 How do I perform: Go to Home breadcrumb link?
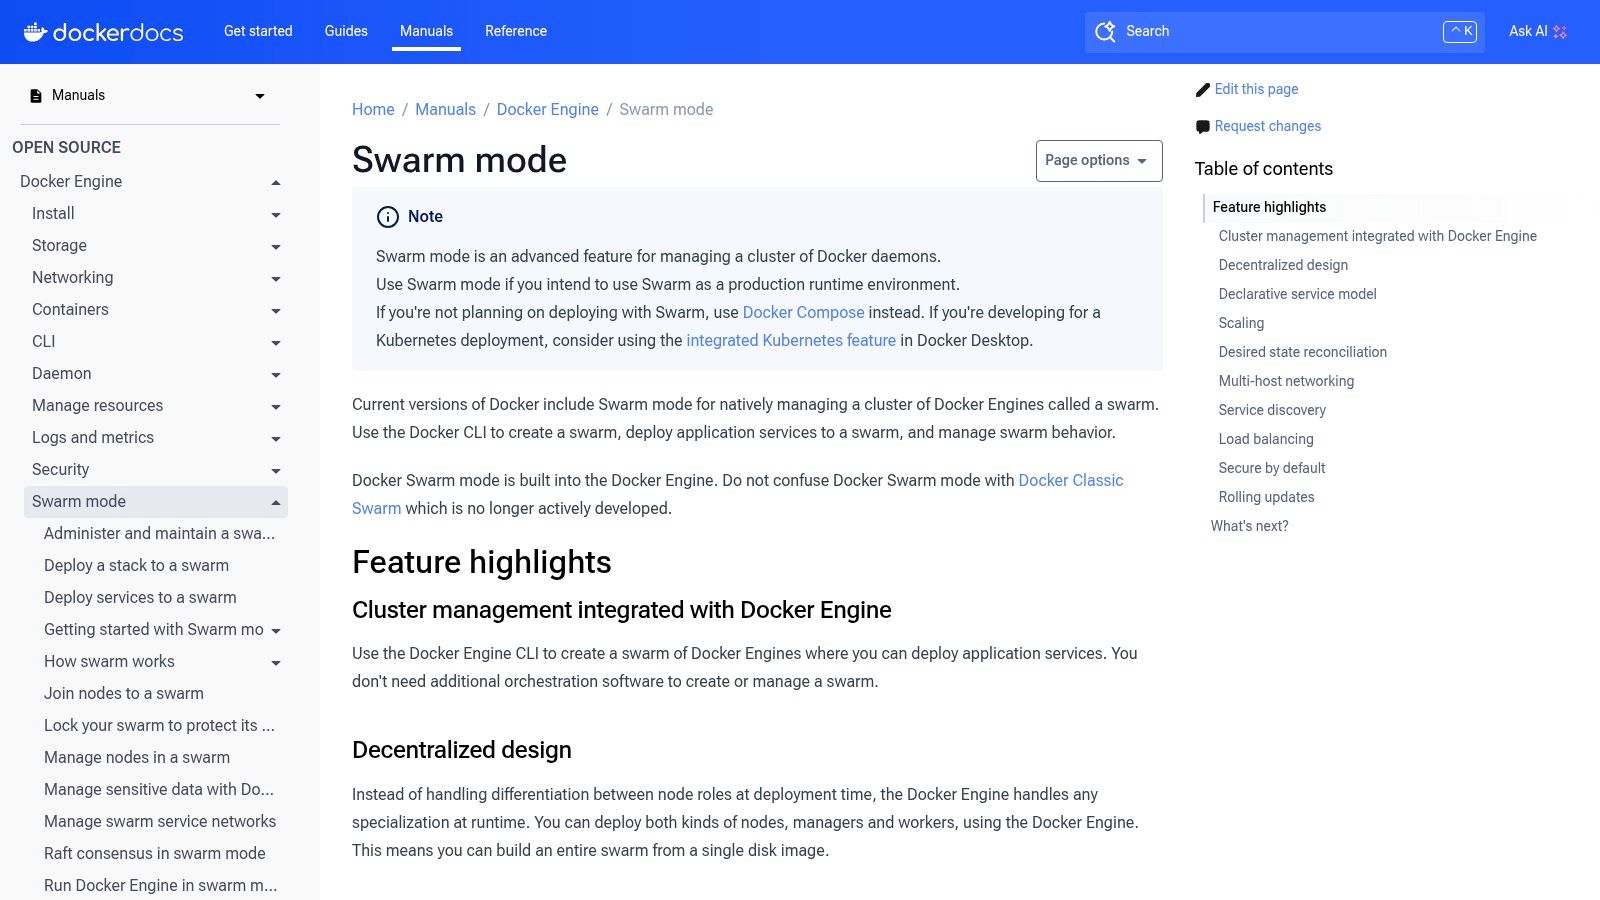[x=373, y=109]
